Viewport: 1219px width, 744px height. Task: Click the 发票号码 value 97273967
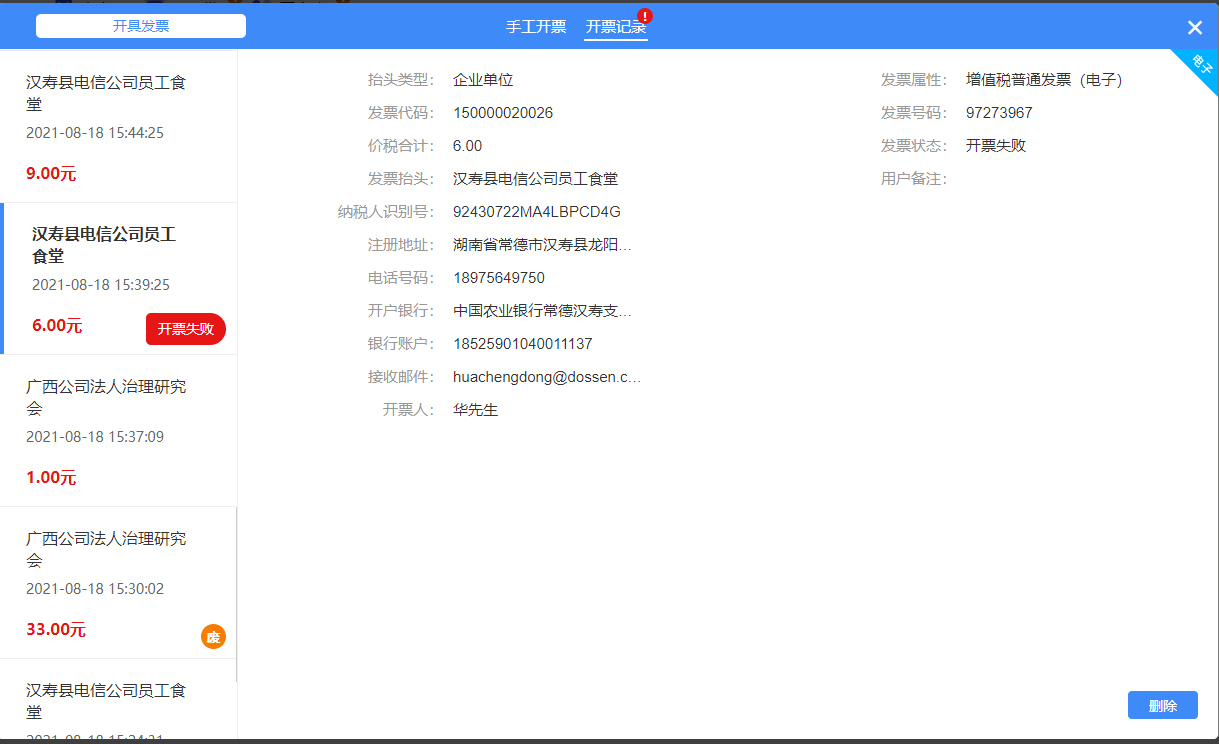[999, 113]
